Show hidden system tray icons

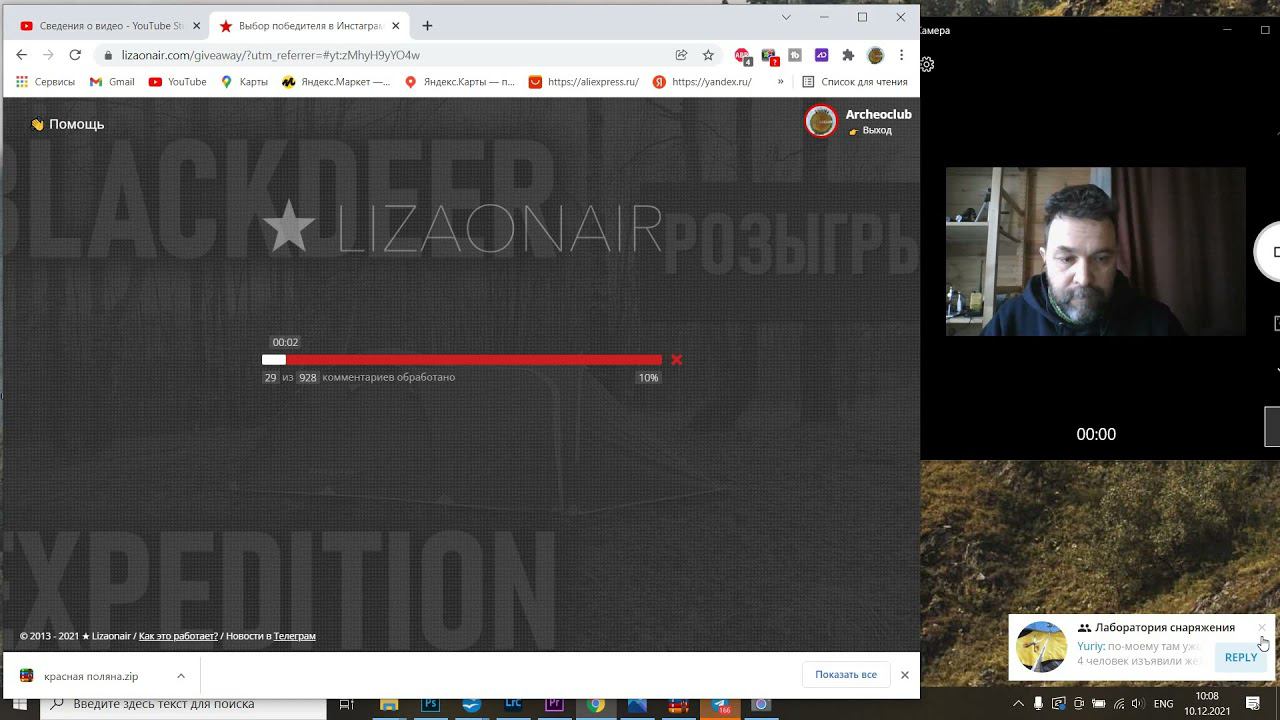[x=1018, y=704]
